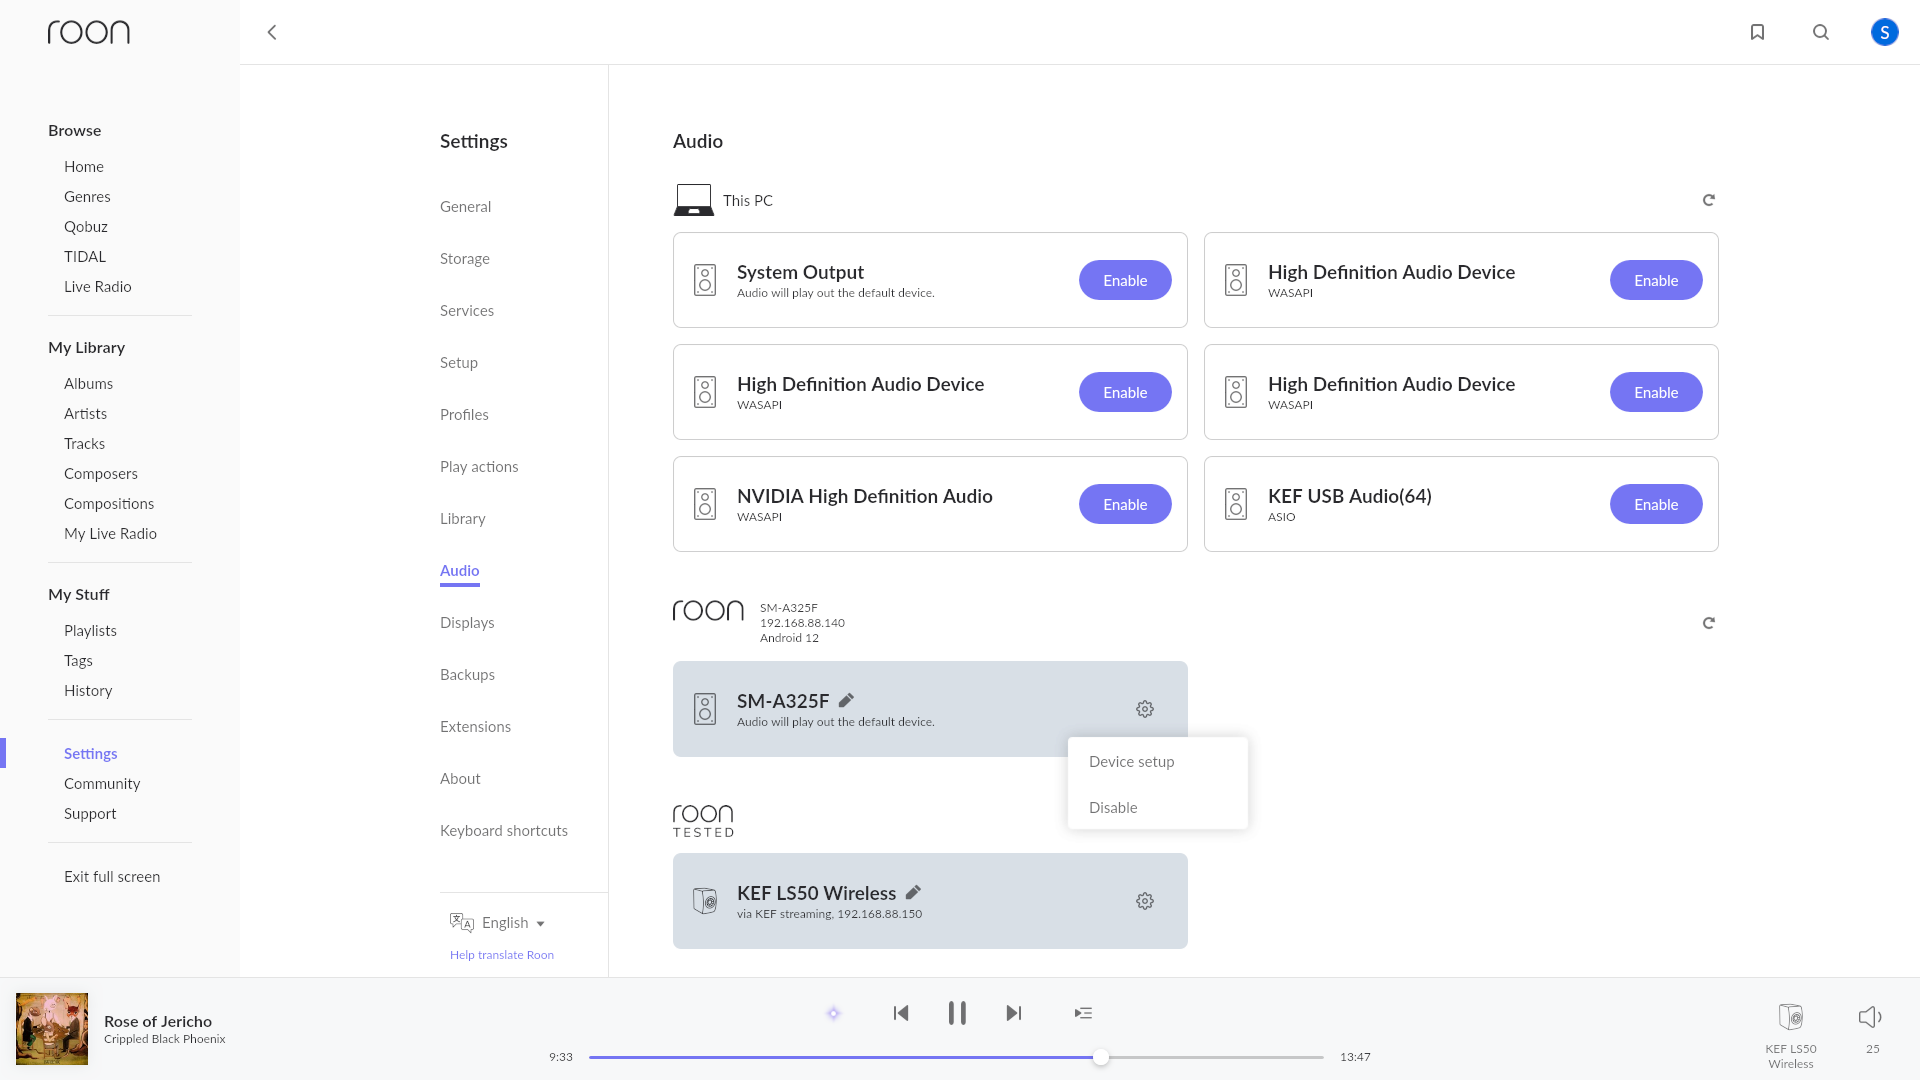
Task: Open Playlists in My Stuff
Action: pyautogui.click(x=90, y=630)
